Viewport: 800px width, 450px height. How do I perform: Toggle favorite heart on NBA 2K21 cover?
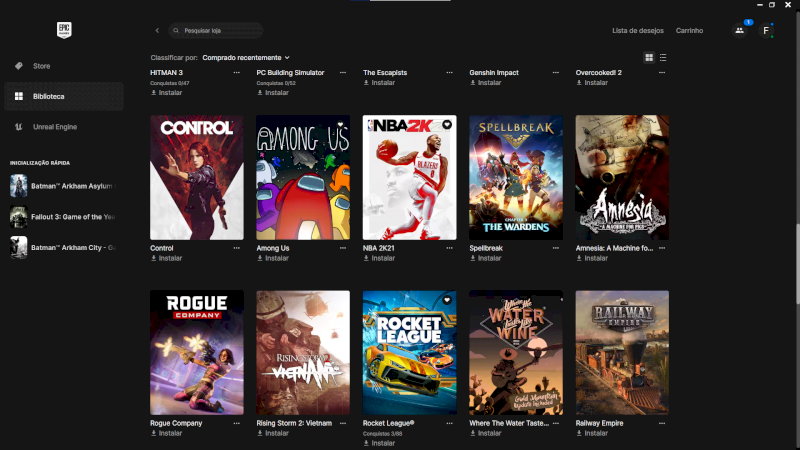click(447, 124)
